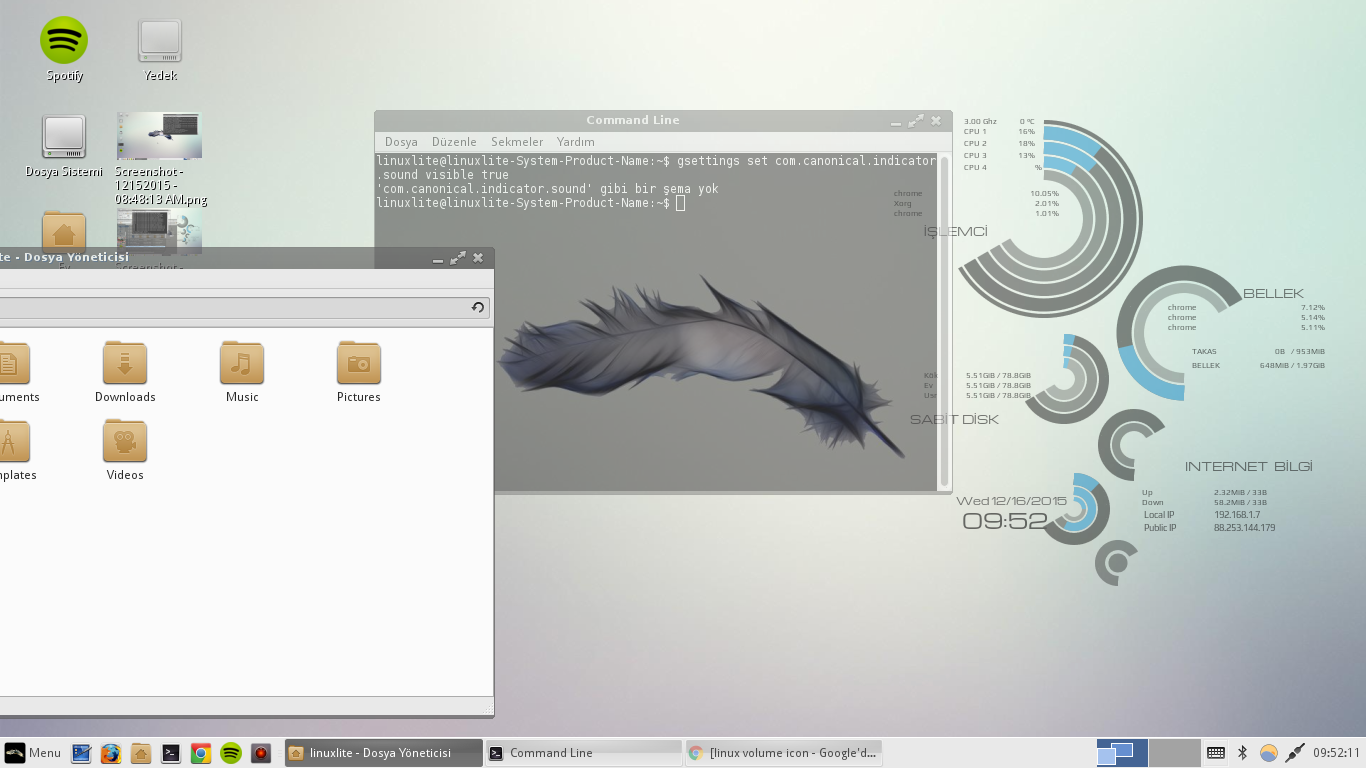The height and width of the screenshot is (768, 1366).
Task: Select the Downloads folder
Action: [x=125, y=372]
